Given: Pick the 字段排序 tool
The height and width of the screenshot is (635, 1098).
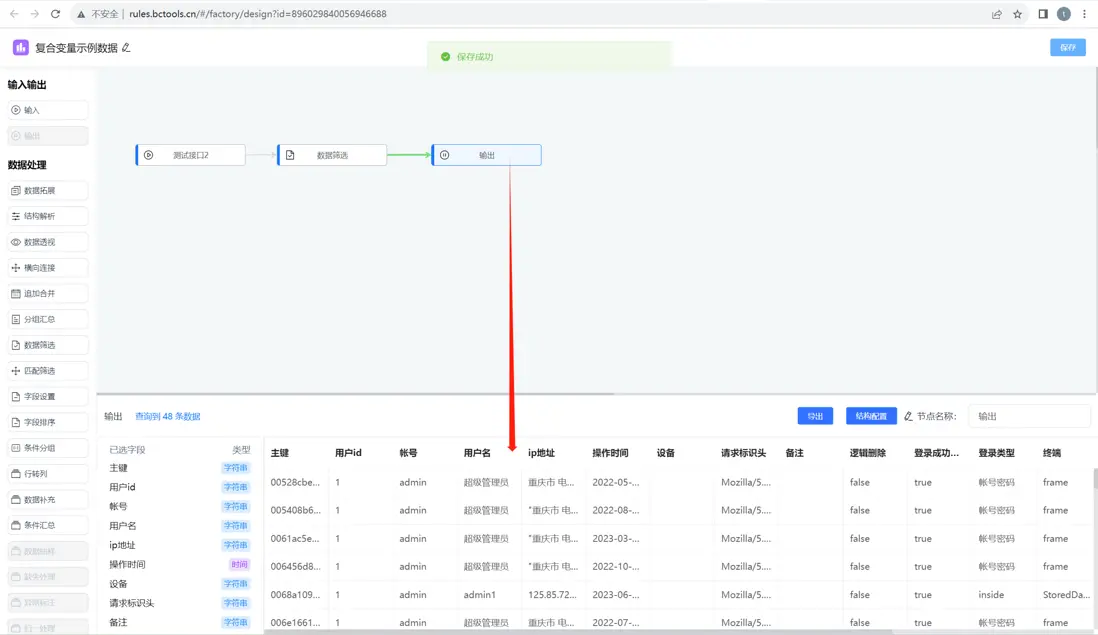Looking at the screenshot, I should 48,422.
